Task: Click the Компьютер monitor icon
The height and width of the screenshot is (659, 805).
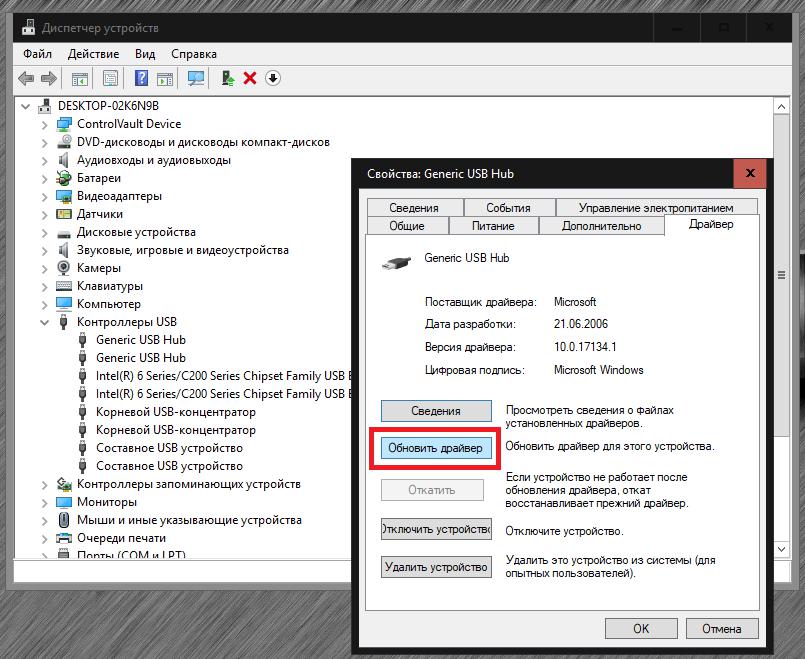Action: [x=64, y=304]
